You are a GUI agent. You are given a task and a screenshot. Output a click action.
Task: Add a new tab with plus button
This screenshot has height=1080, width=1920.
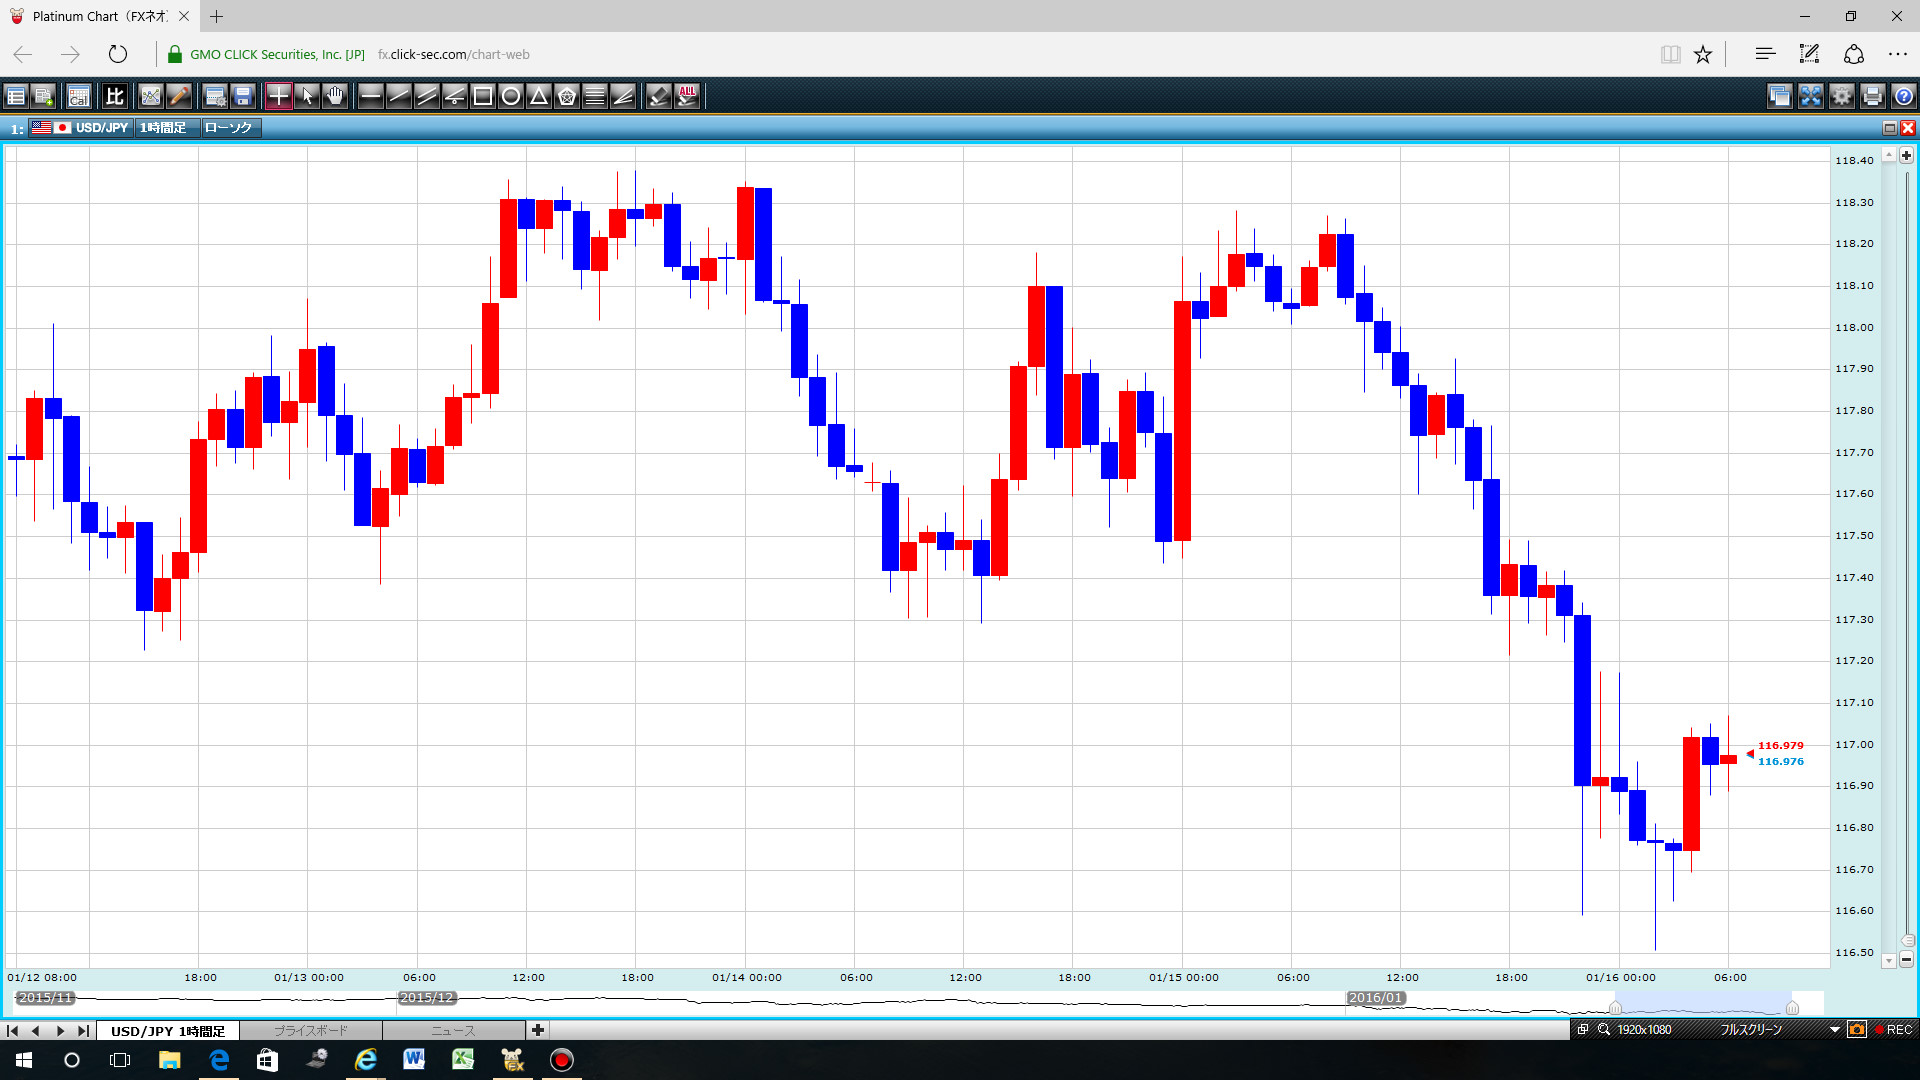[538, 1030]
